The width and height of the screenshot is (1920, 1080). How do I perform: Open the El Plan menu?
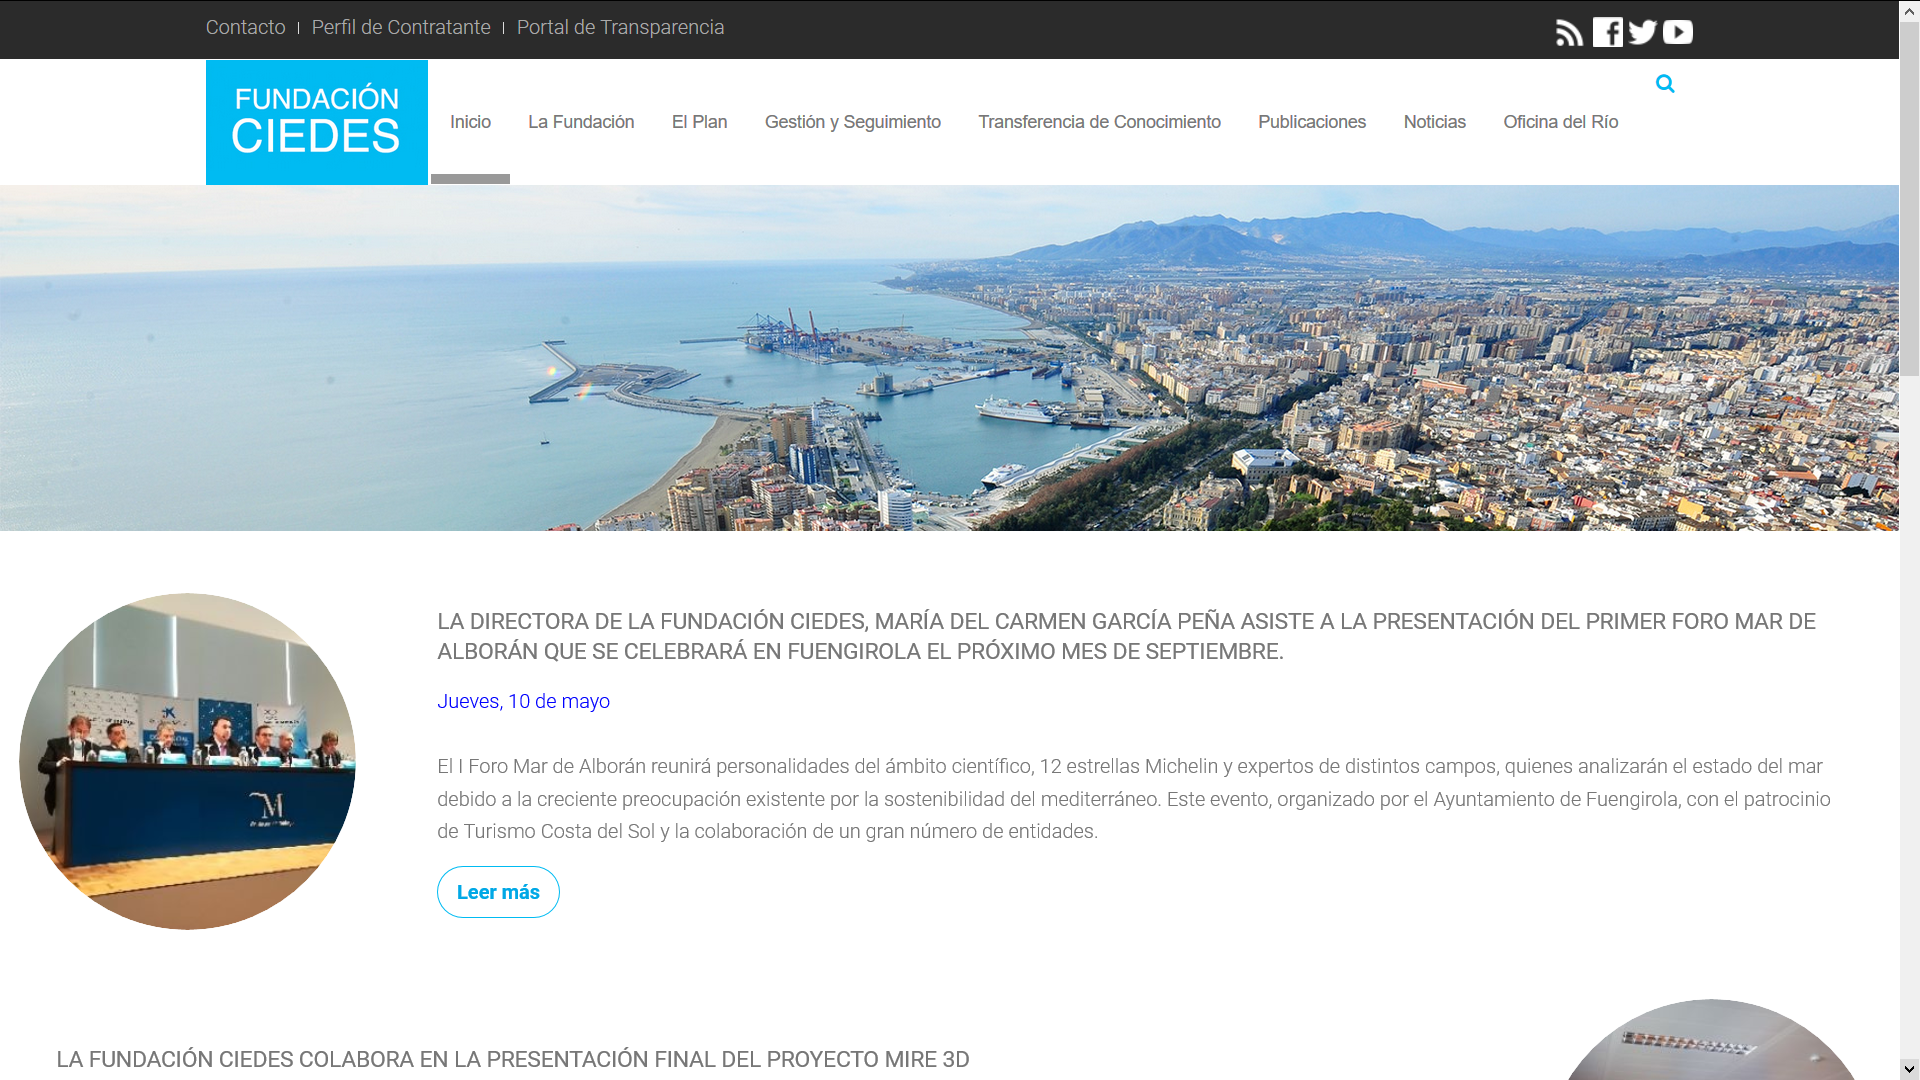pos(700,122)
